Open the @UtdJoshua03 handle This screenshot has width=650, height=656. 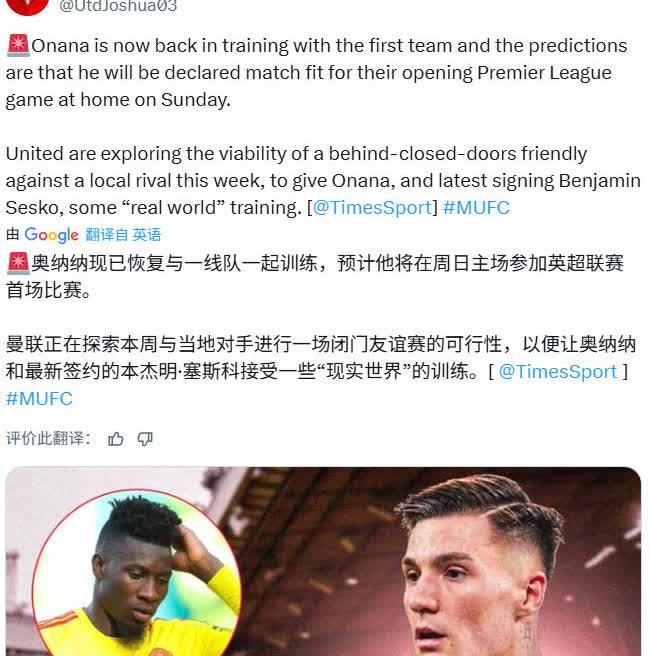[118, 6]
